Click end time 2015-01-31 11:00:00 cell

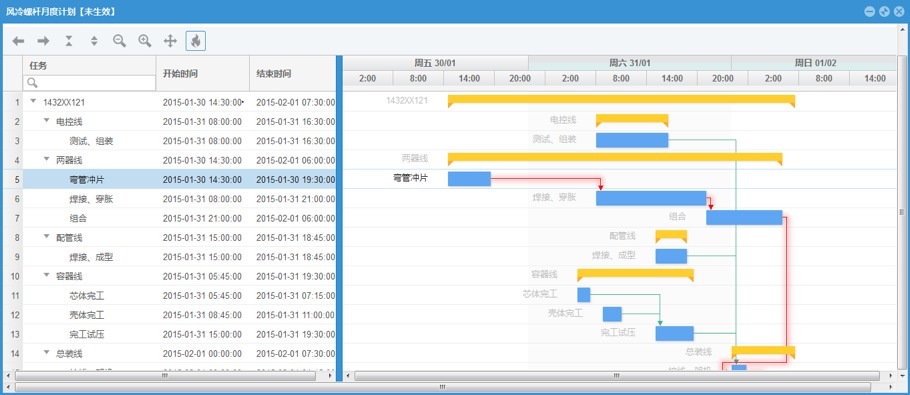[295, 316]
